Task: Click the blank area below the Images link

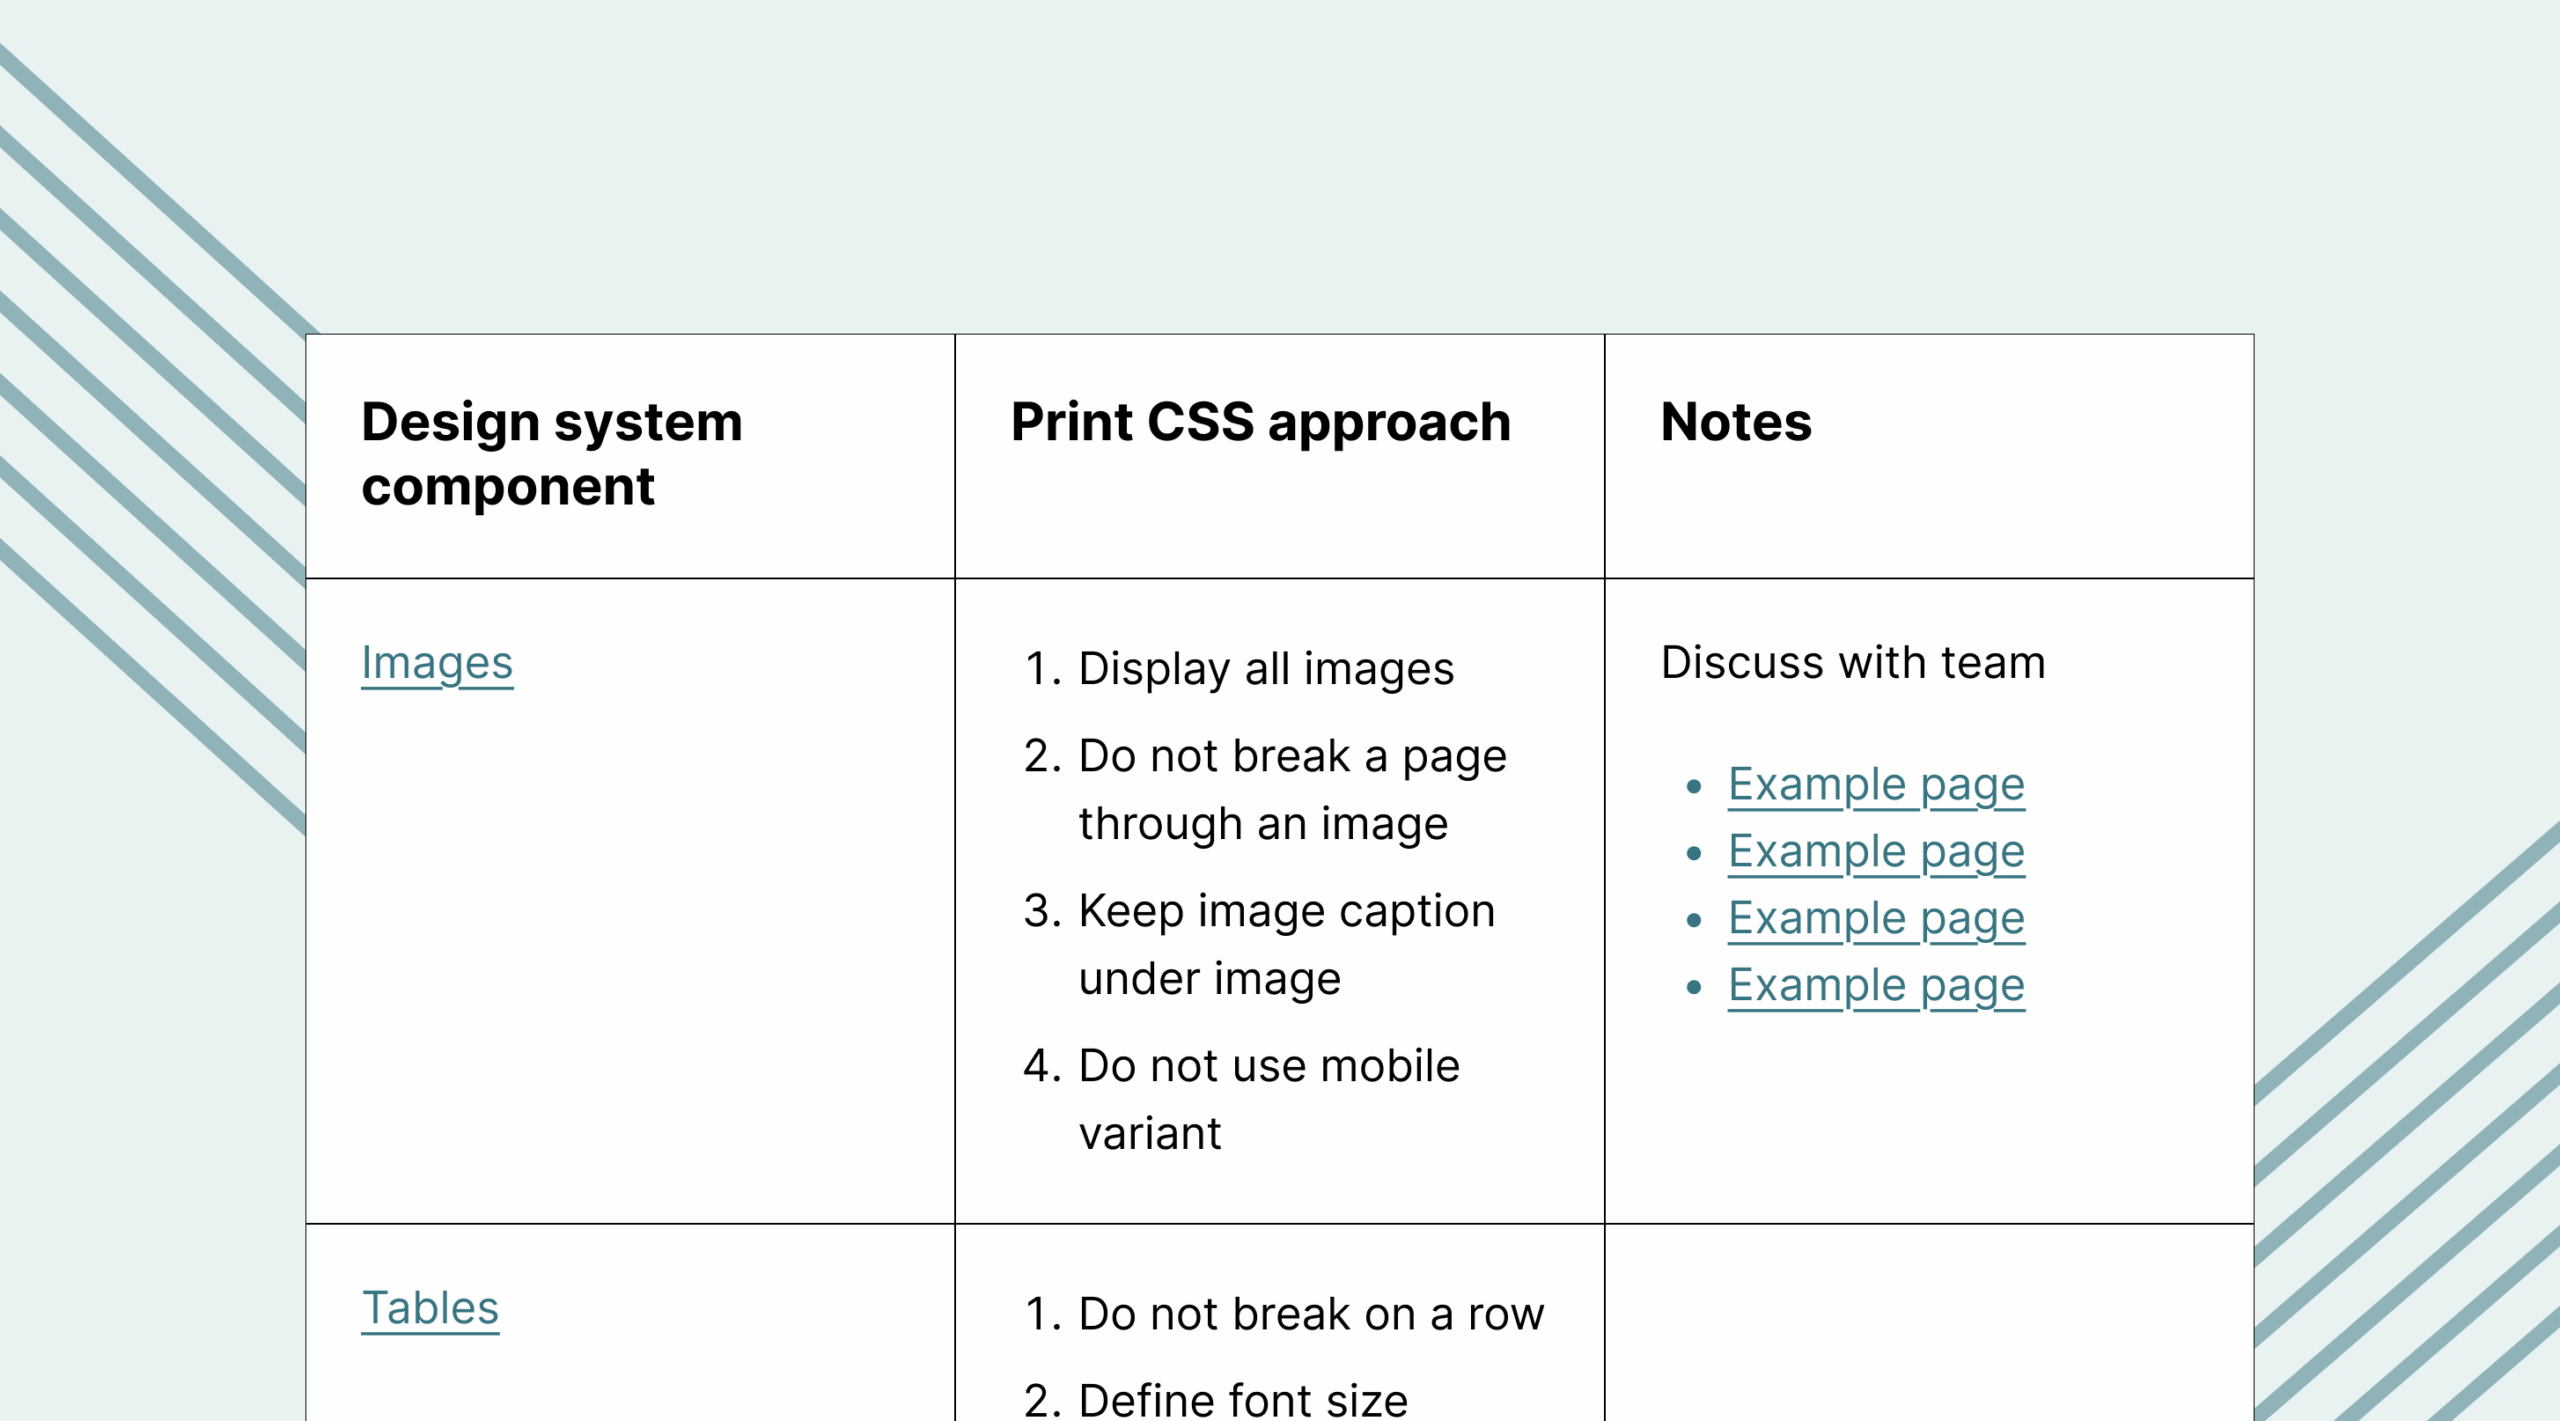Action: point(630,950)
